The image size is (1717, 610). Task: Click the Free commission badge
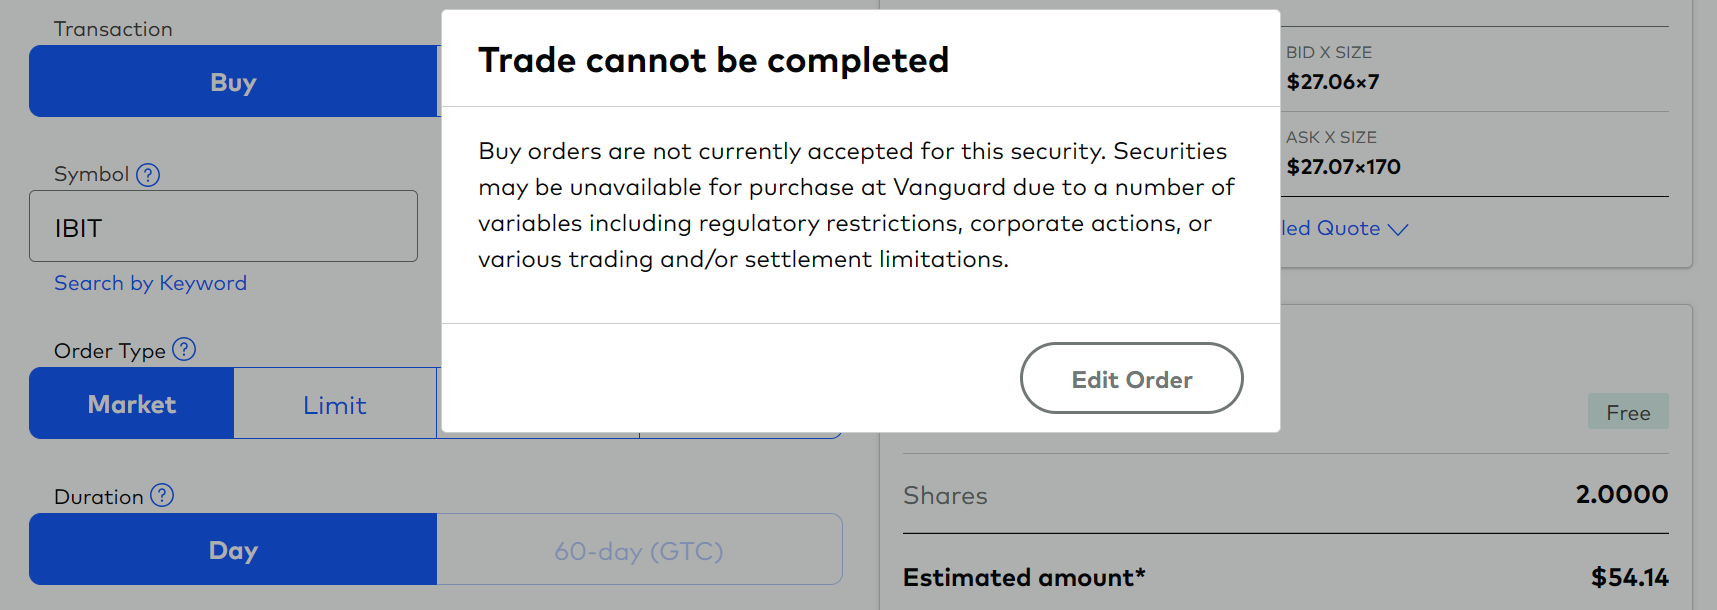point(1628,411)
